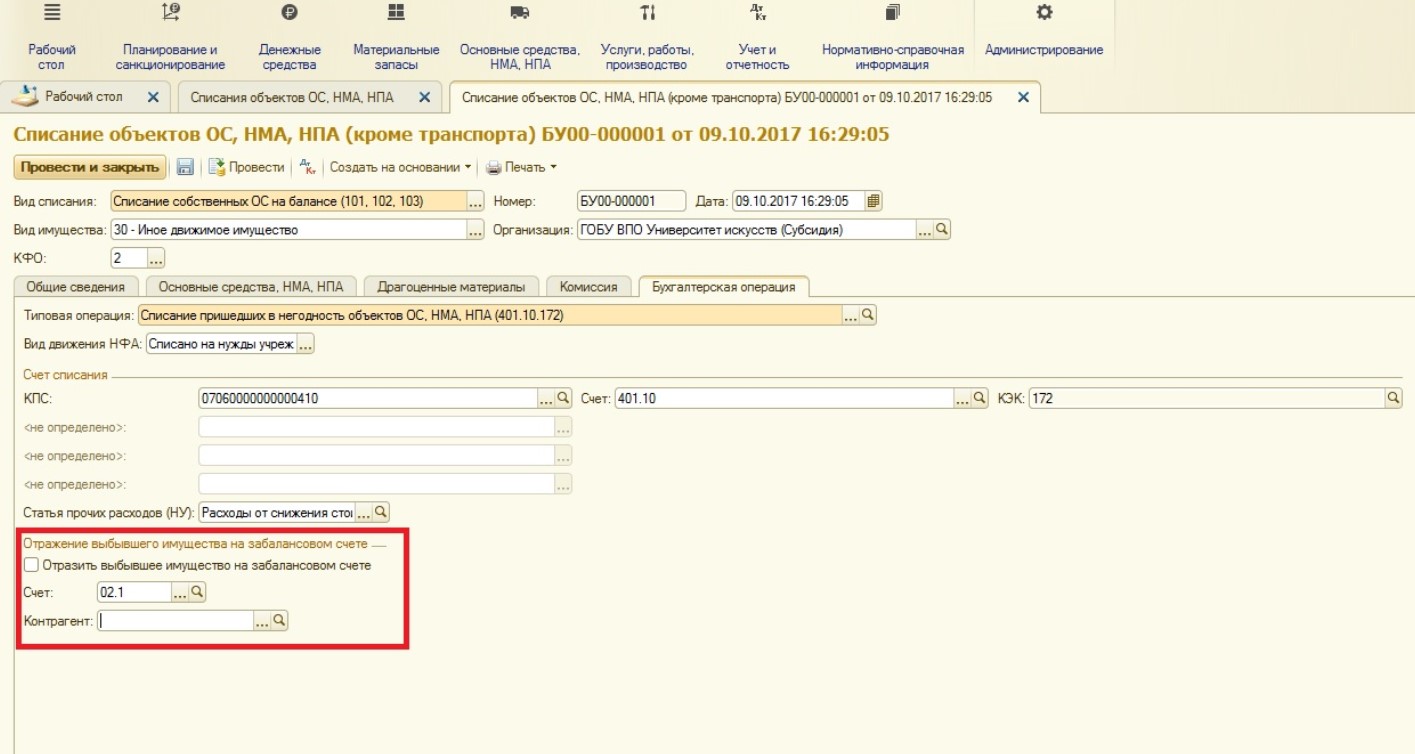Switch to the Общие сведения tab

[75, 287]
